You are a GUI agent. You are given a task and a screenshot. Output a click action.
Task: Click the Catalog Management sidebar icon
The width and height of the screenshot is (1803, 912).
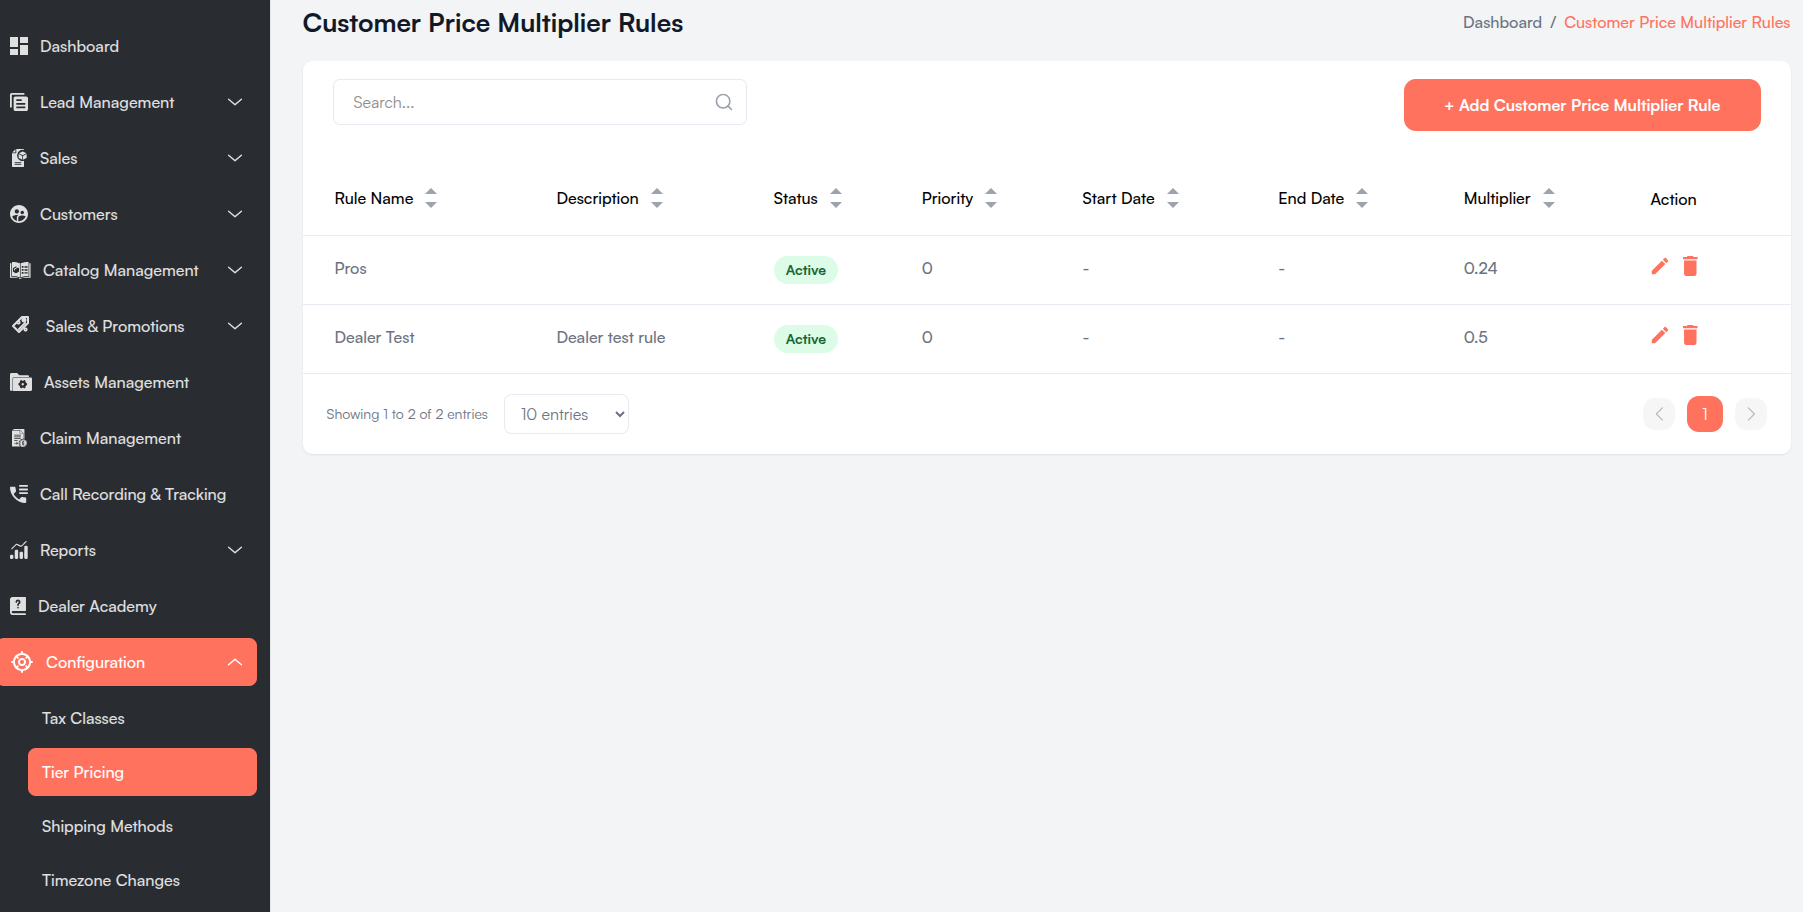coord(20,270)
